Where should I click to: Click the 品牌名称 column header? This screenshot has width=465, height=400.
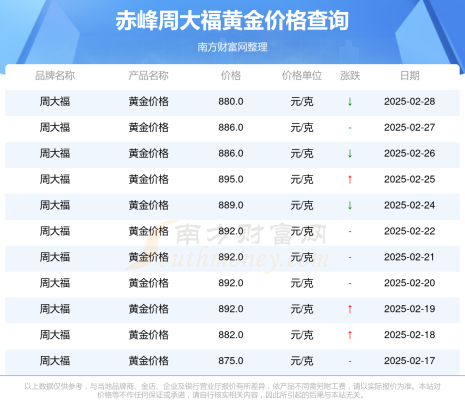55,76
